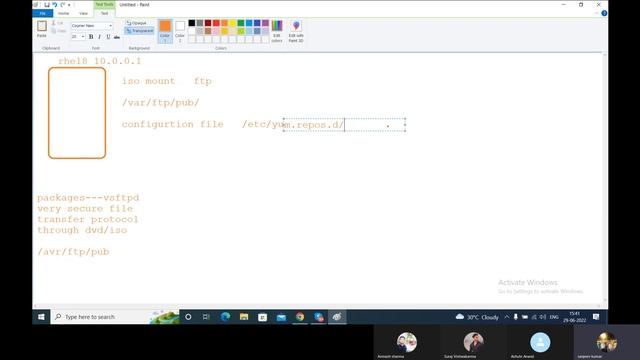
Task: Open File Explorer from taskbar
Action: (x=244, y=317)
